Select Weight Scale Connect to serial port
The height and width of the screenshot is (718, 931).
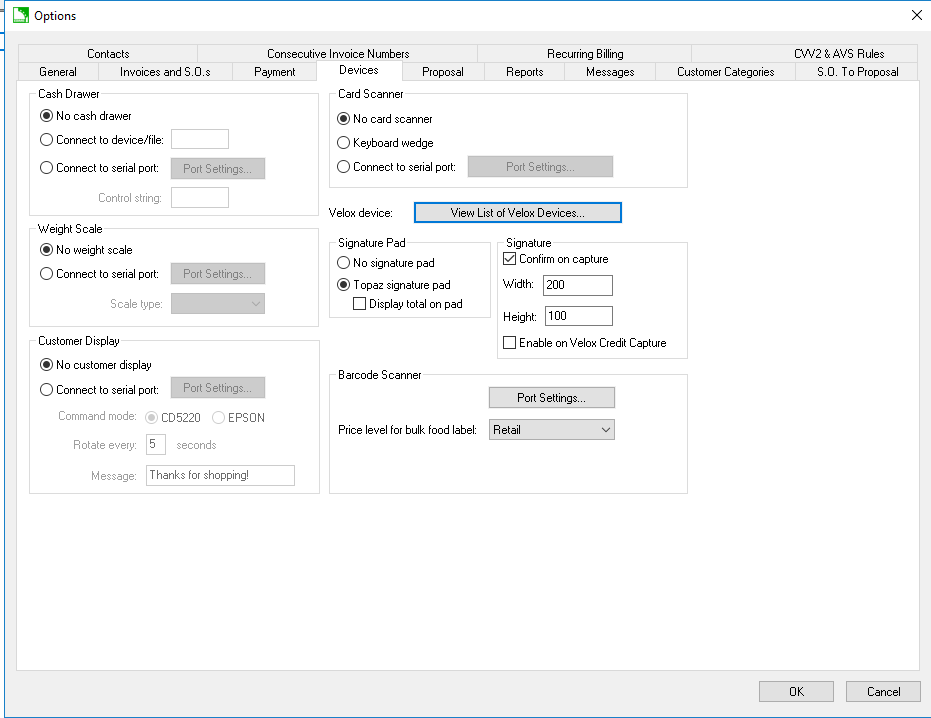[x=47, y=274]
